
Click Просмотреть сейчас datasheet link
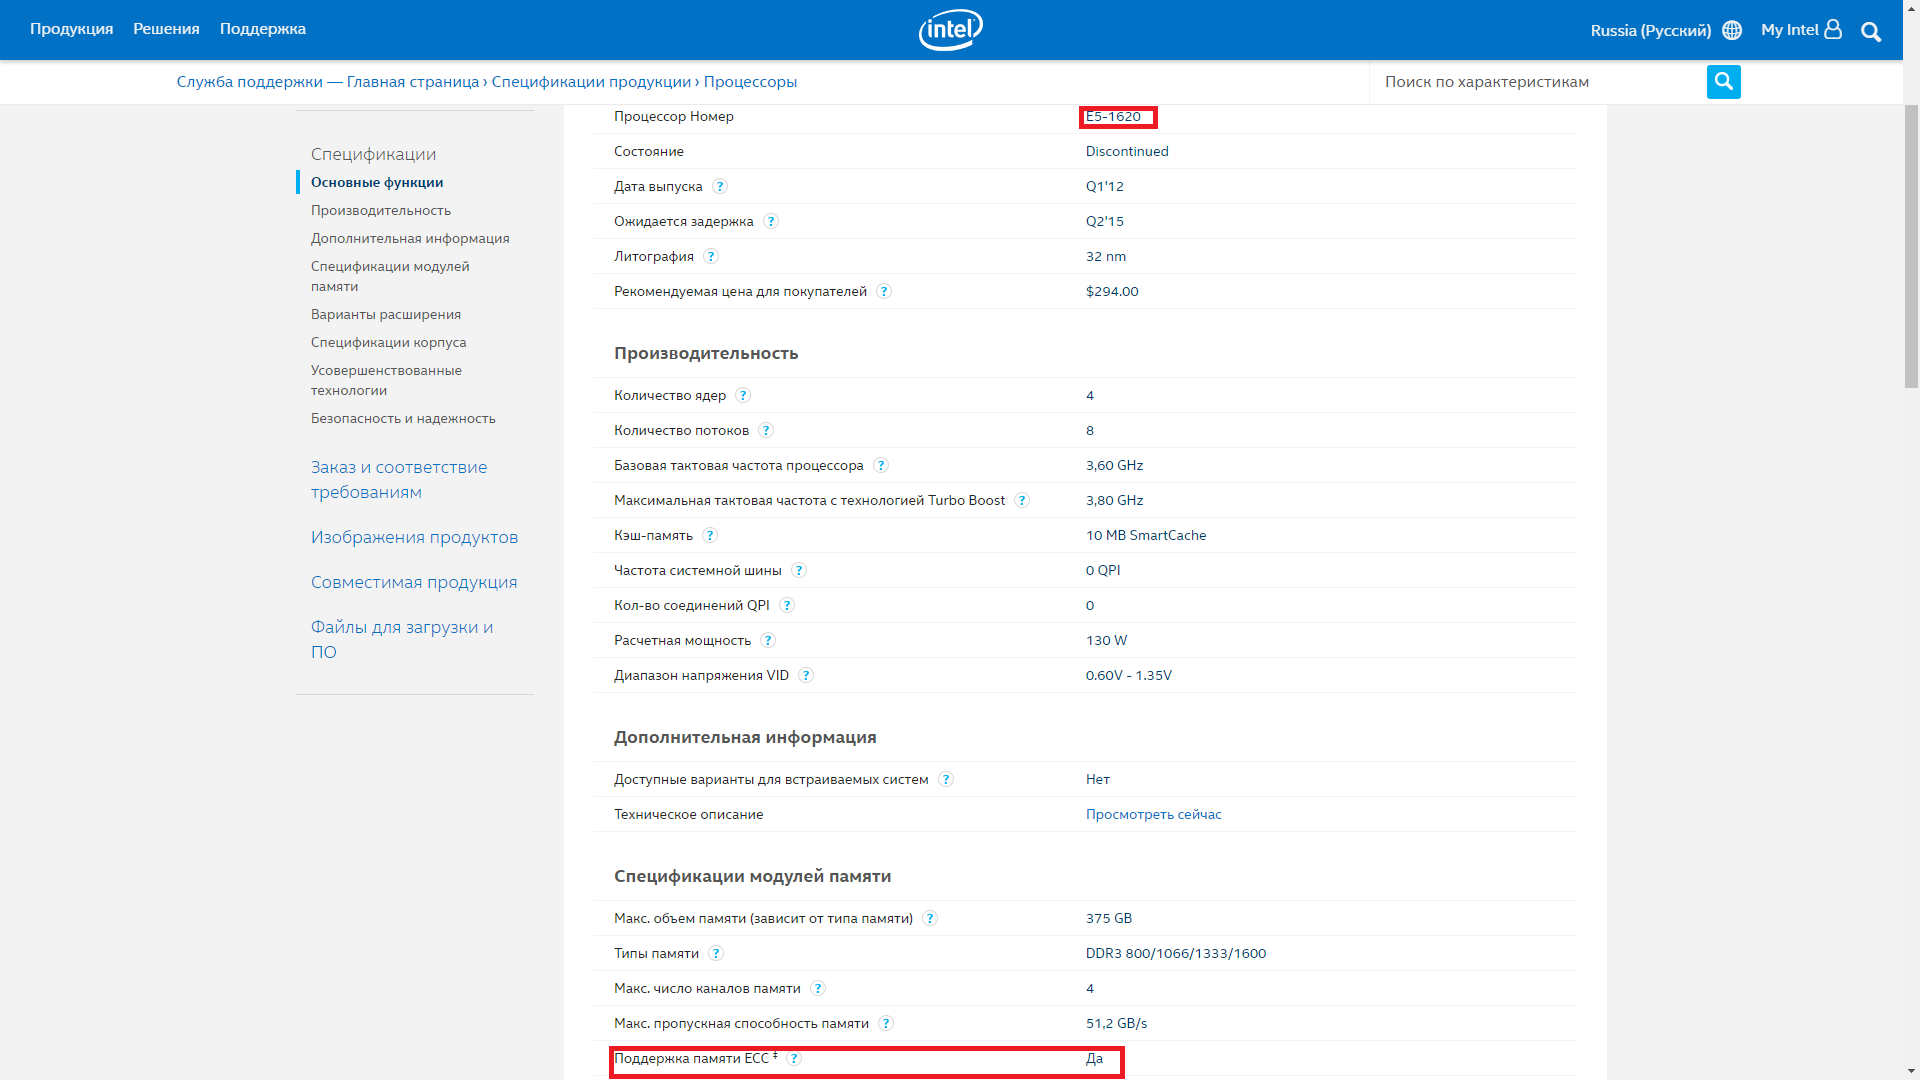(x=1153, y=814)
